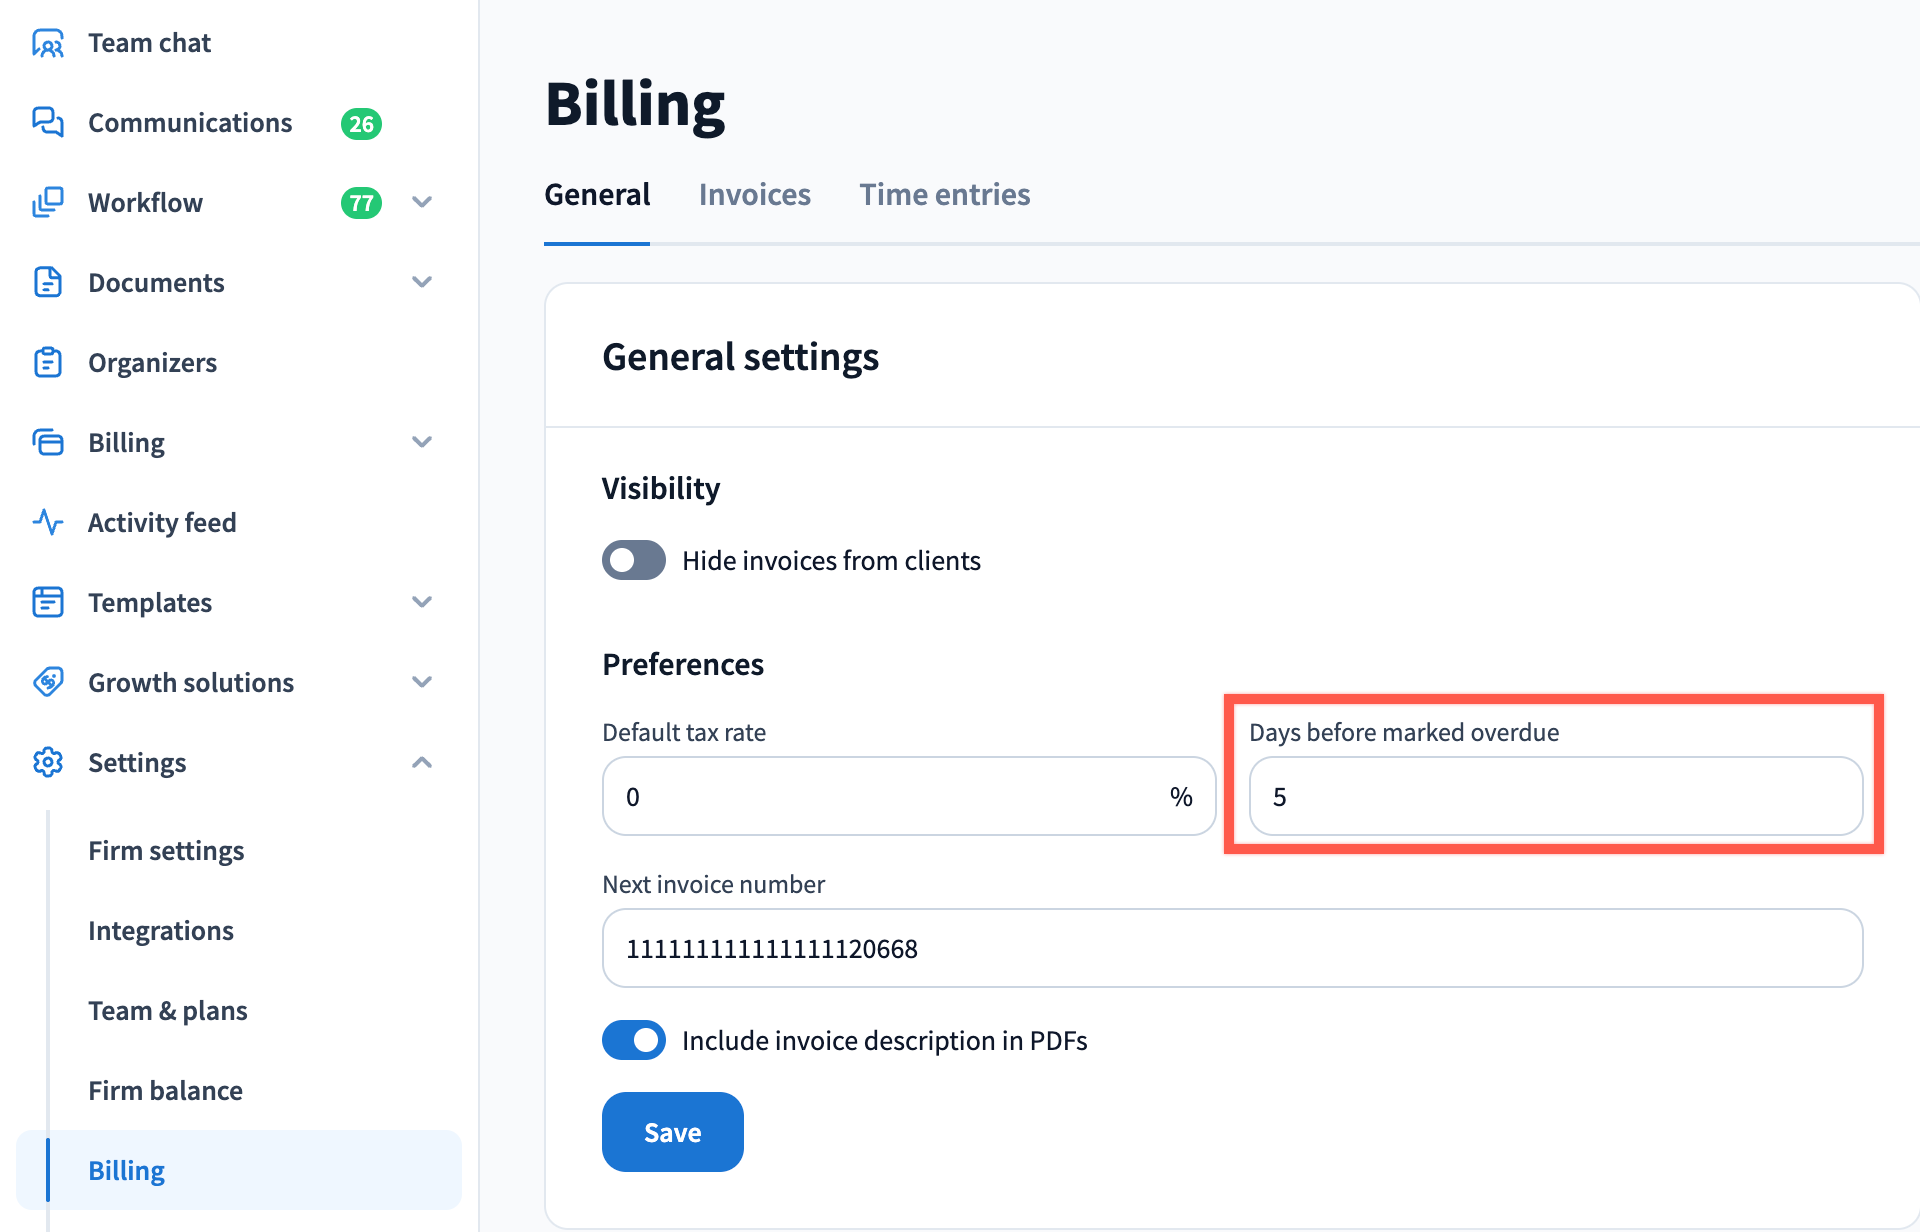Collapse the Settings section chevron
The image size is (1920, 1232).
point(422,762)
